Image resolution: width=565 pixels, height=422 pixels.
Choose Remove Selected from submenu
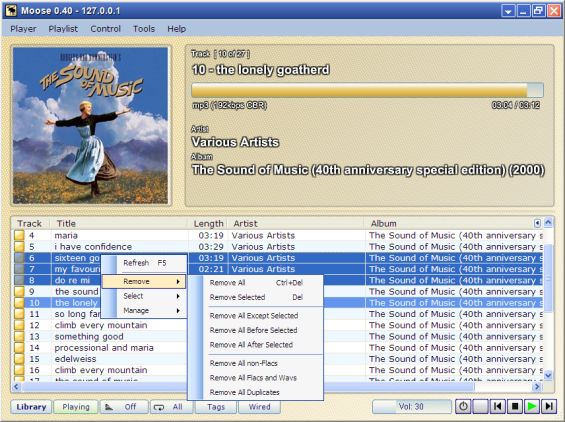point(256,297)
